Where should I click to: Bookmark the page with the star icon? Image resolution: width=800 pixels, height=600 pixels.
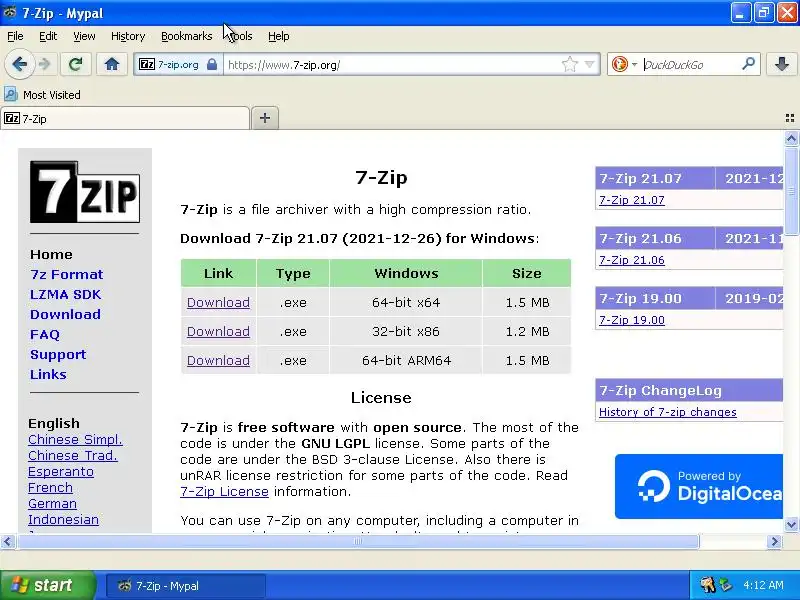coord(569,64)
